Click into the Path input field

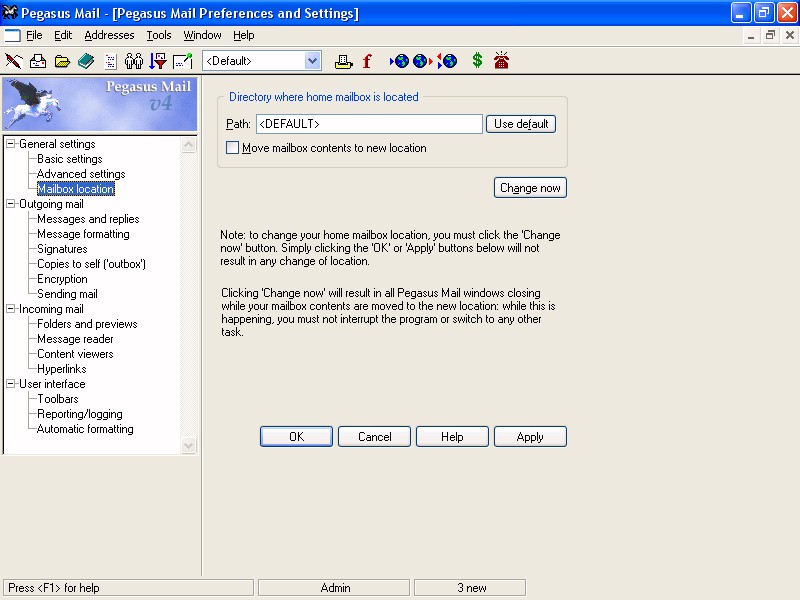tap(369, 124)
